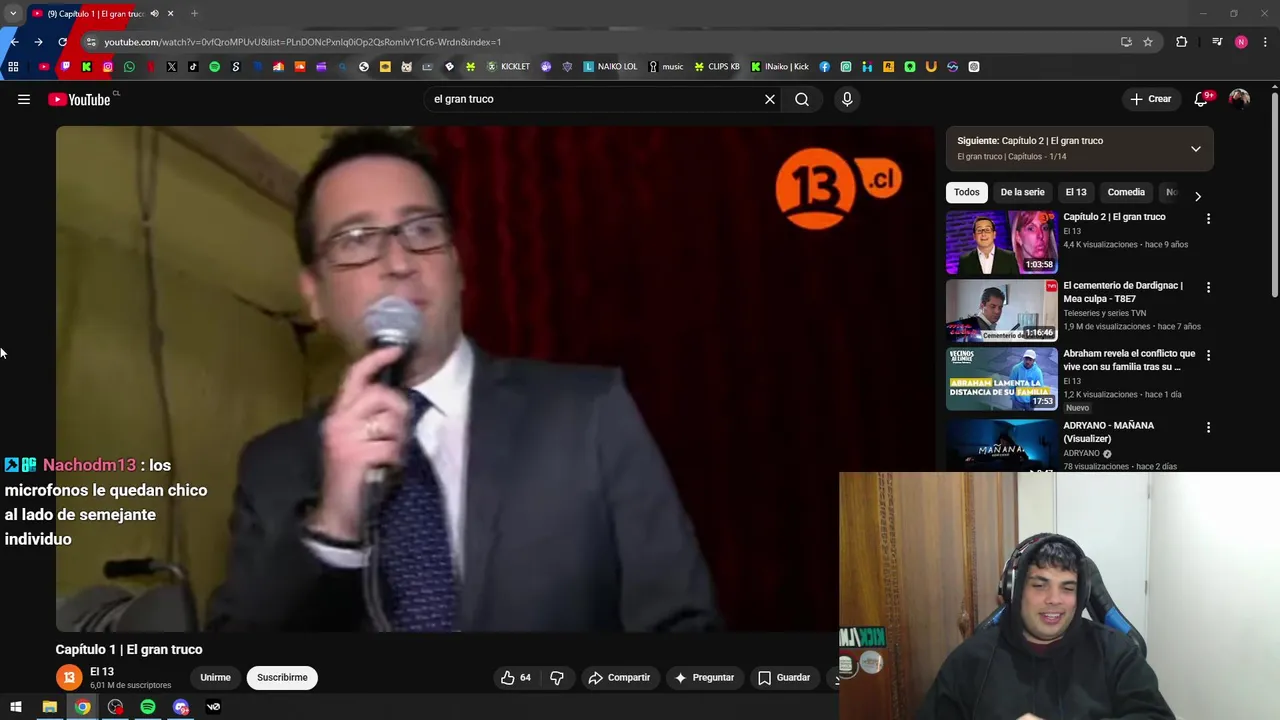The width and height of the screenshot is (1280, 720).
Task: Click the Compartir share button
Action: [x=619, y=677]
